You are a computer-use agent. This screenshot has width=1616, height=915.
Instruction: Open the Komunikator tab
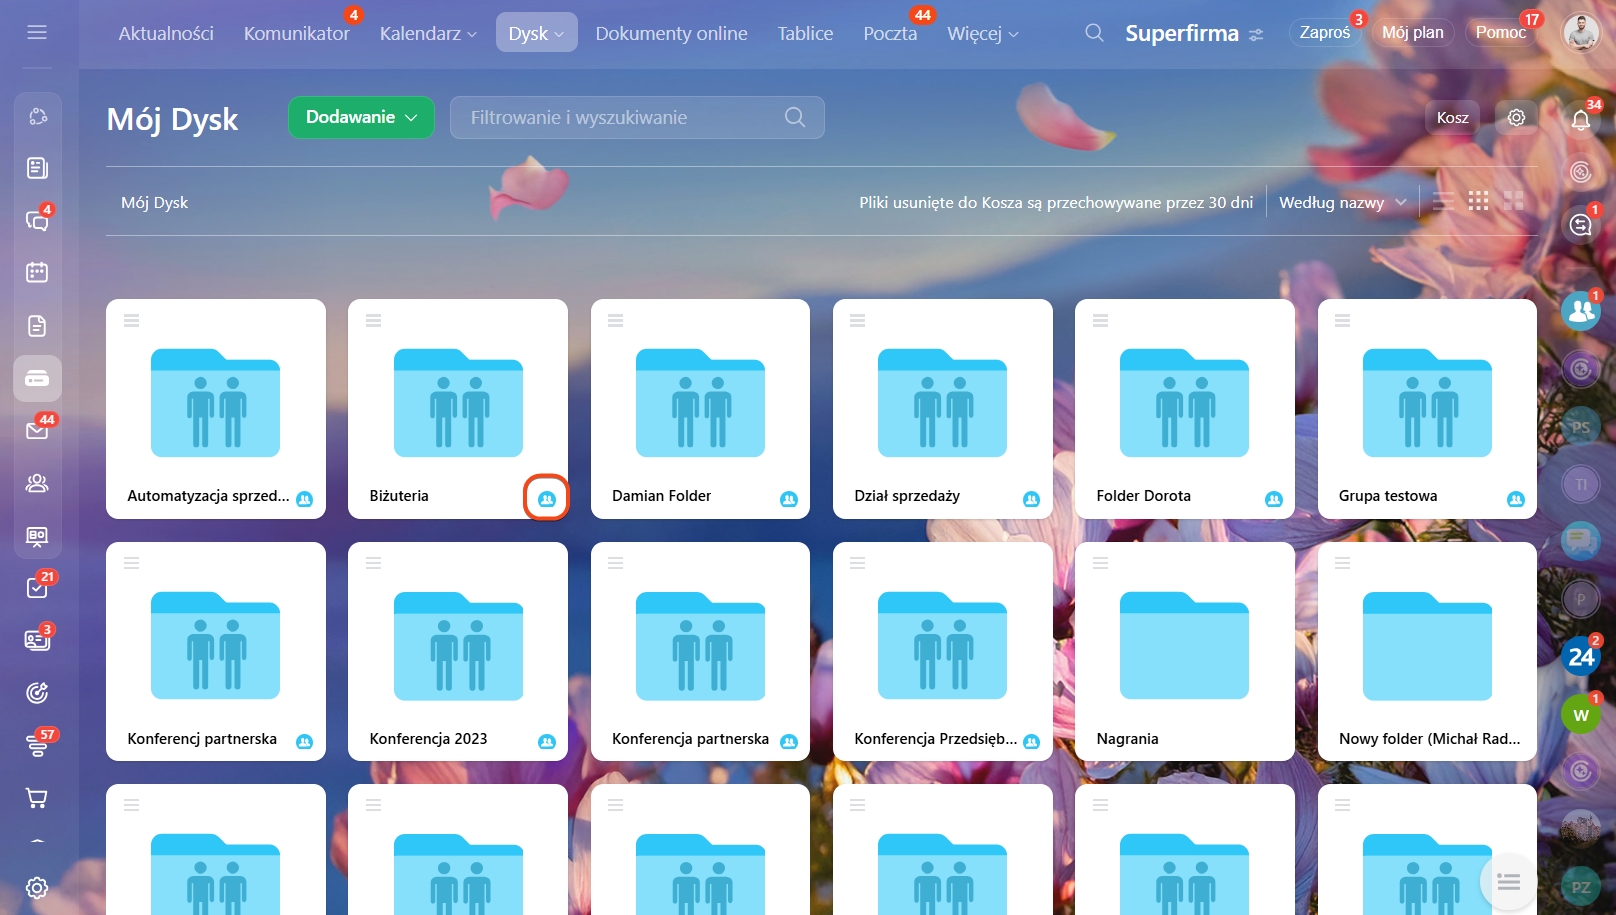[297, 33]
